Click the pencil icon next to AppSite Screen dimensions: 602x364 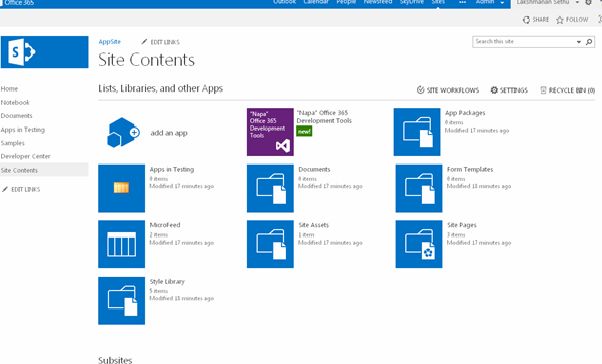coord(144,41)
